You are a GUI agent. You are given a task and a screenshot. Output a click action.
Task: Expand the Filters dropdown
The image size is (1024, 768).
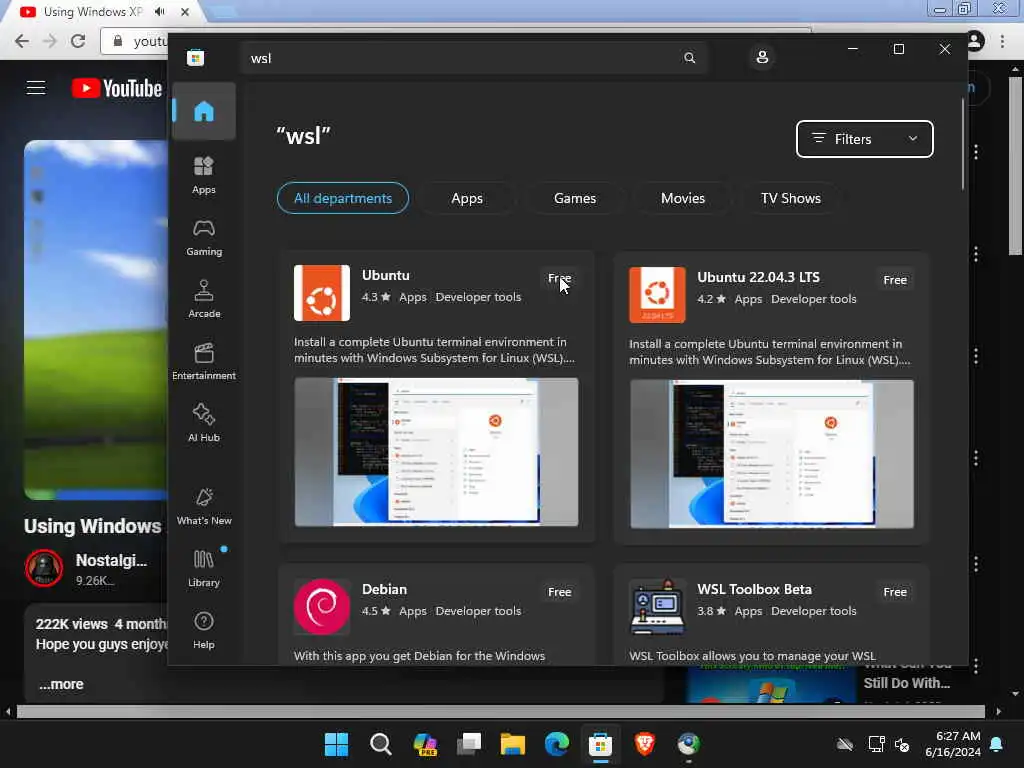click(865, 139)
